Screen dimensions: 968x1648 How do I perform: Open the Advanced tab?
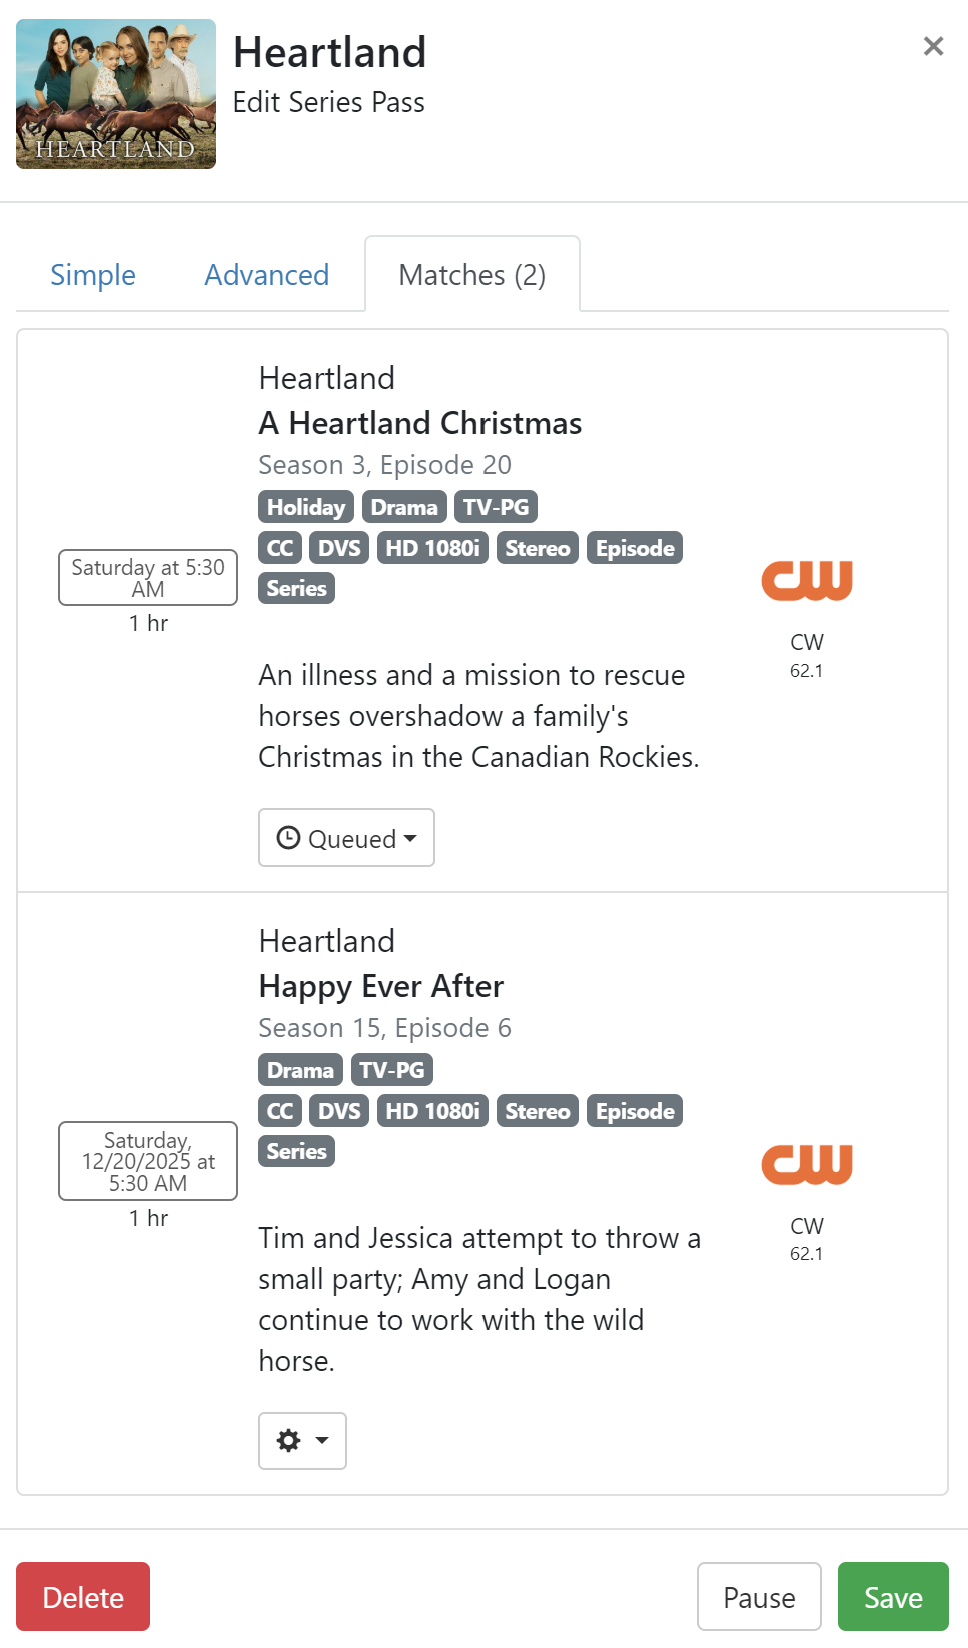[x=266, y=275]
